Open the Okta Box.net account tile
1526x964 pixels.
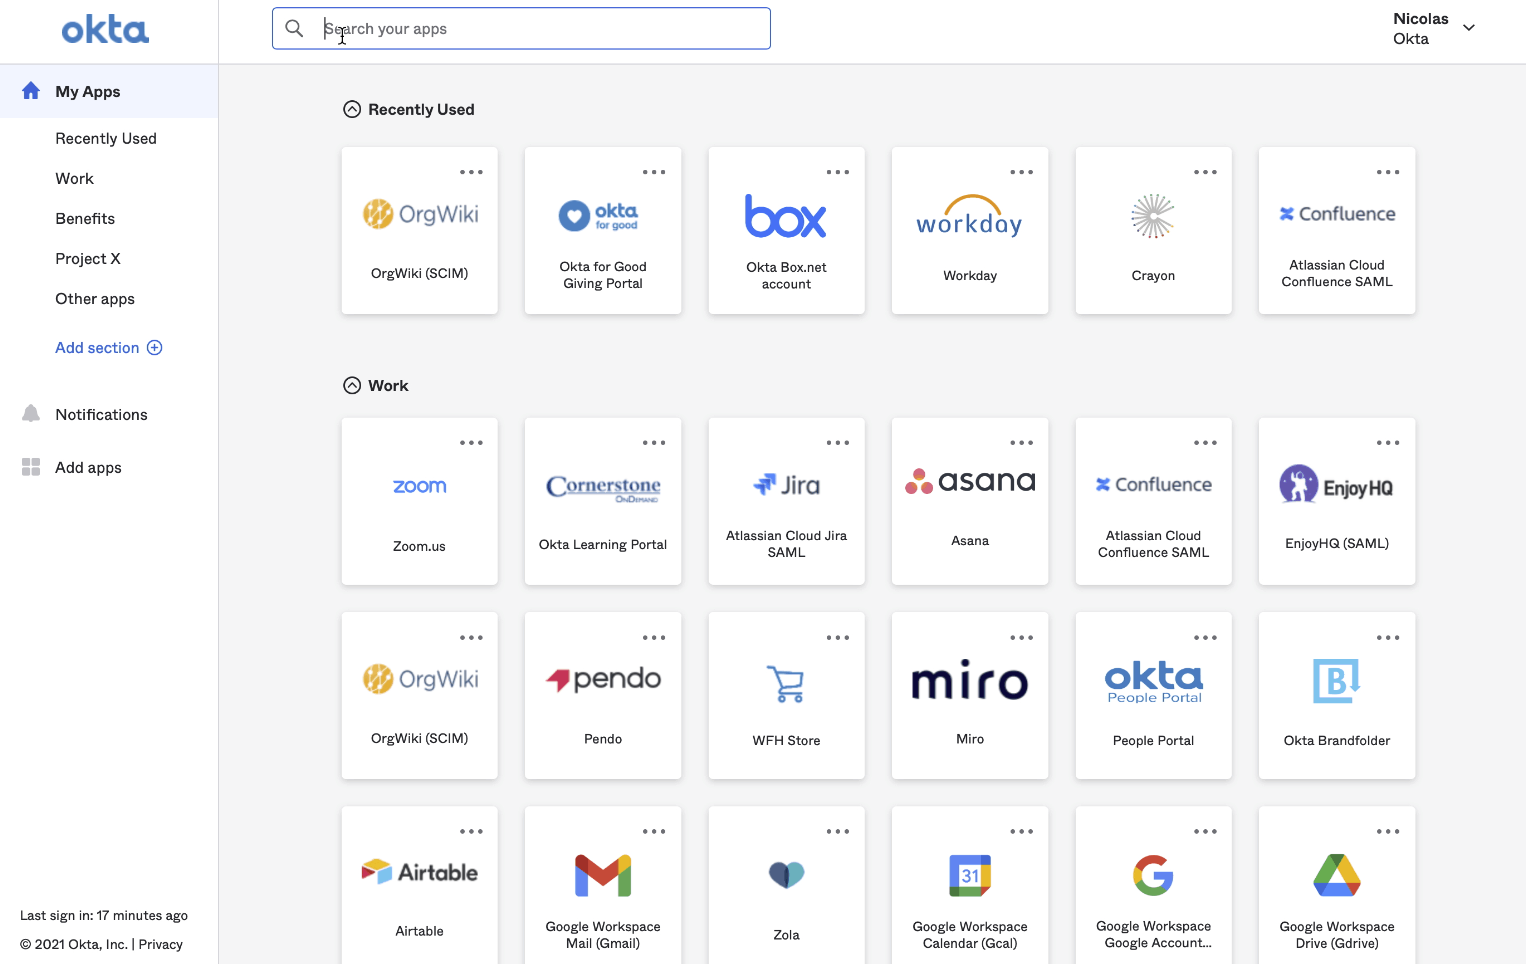pyautogui.click(x=786, y=231)
